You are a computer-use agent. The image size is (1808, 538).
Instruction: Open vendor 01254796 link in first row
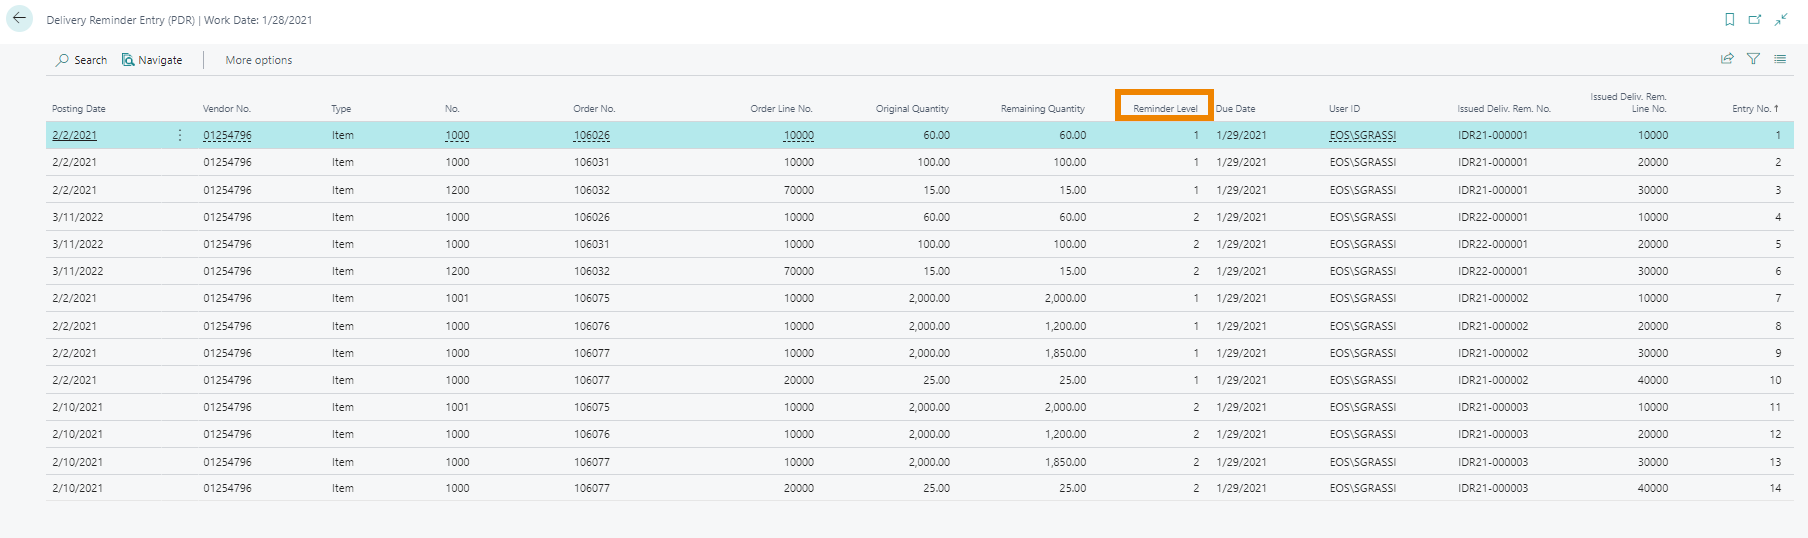tap(227, 135)
